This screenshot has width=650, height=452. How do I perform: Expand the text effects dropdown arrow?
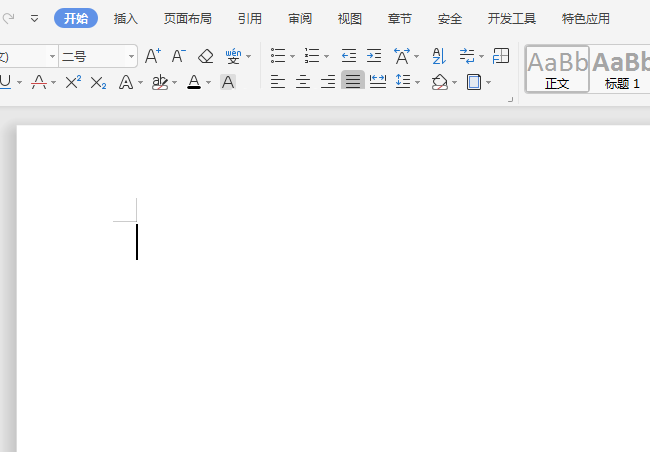141,83
